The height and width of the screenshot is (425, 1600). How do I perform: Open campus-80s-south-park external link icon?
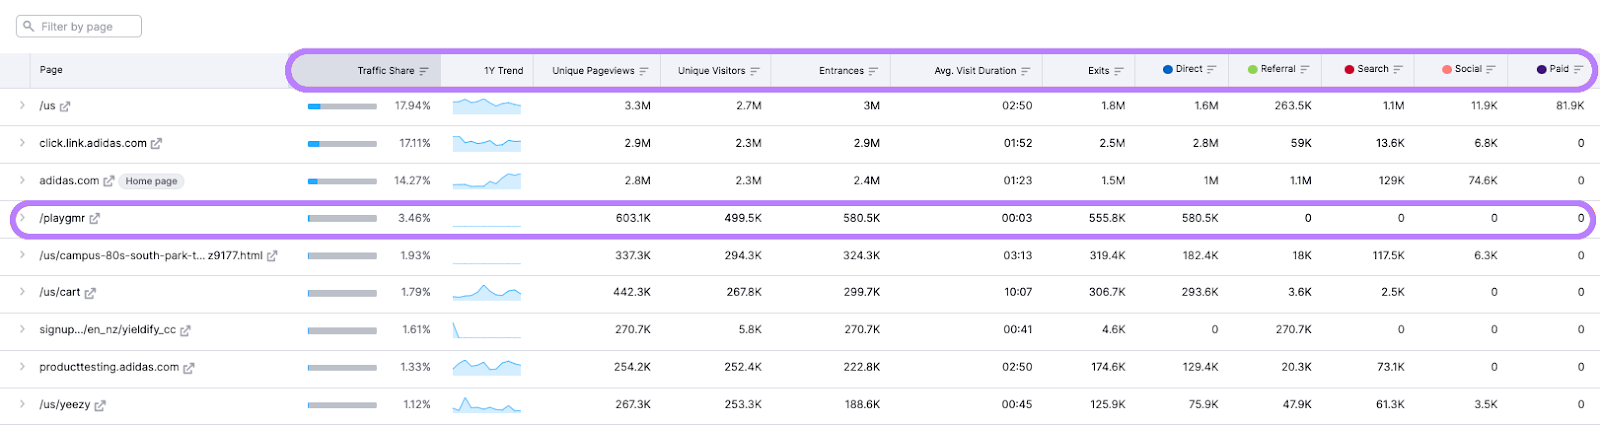[x=272, y=256]
